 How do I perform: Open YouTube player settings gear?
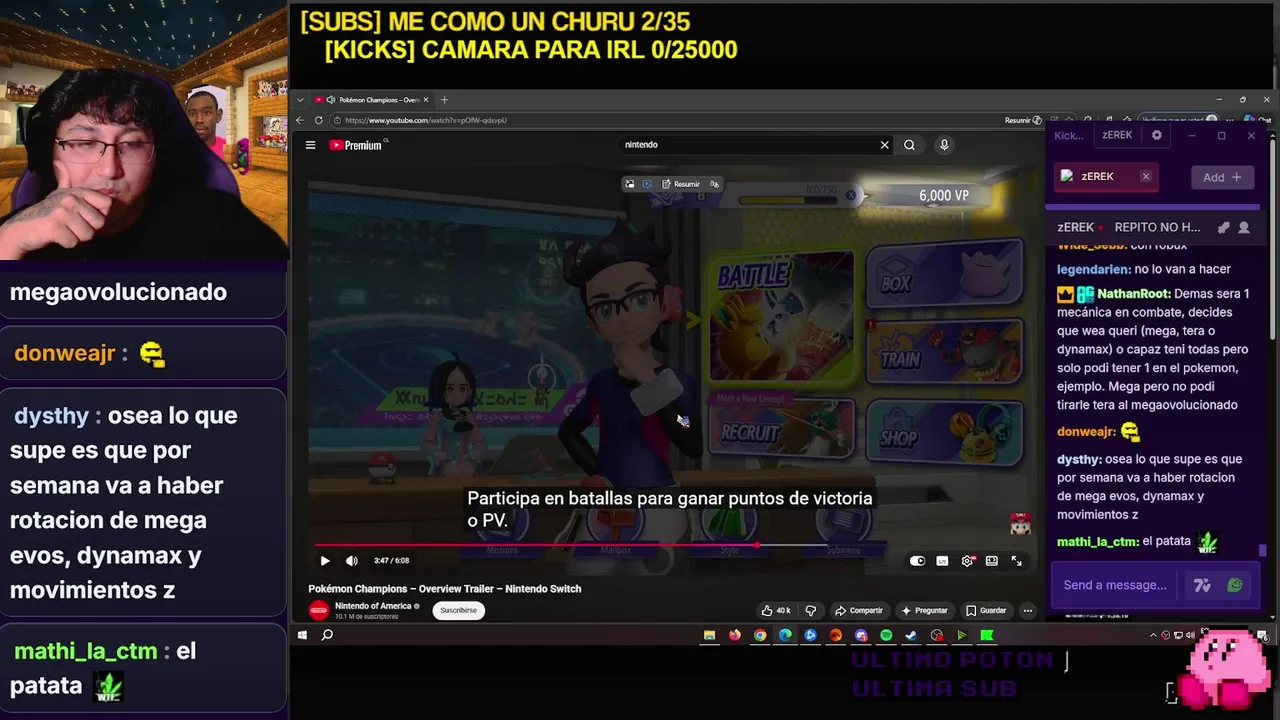coord(967,561)
